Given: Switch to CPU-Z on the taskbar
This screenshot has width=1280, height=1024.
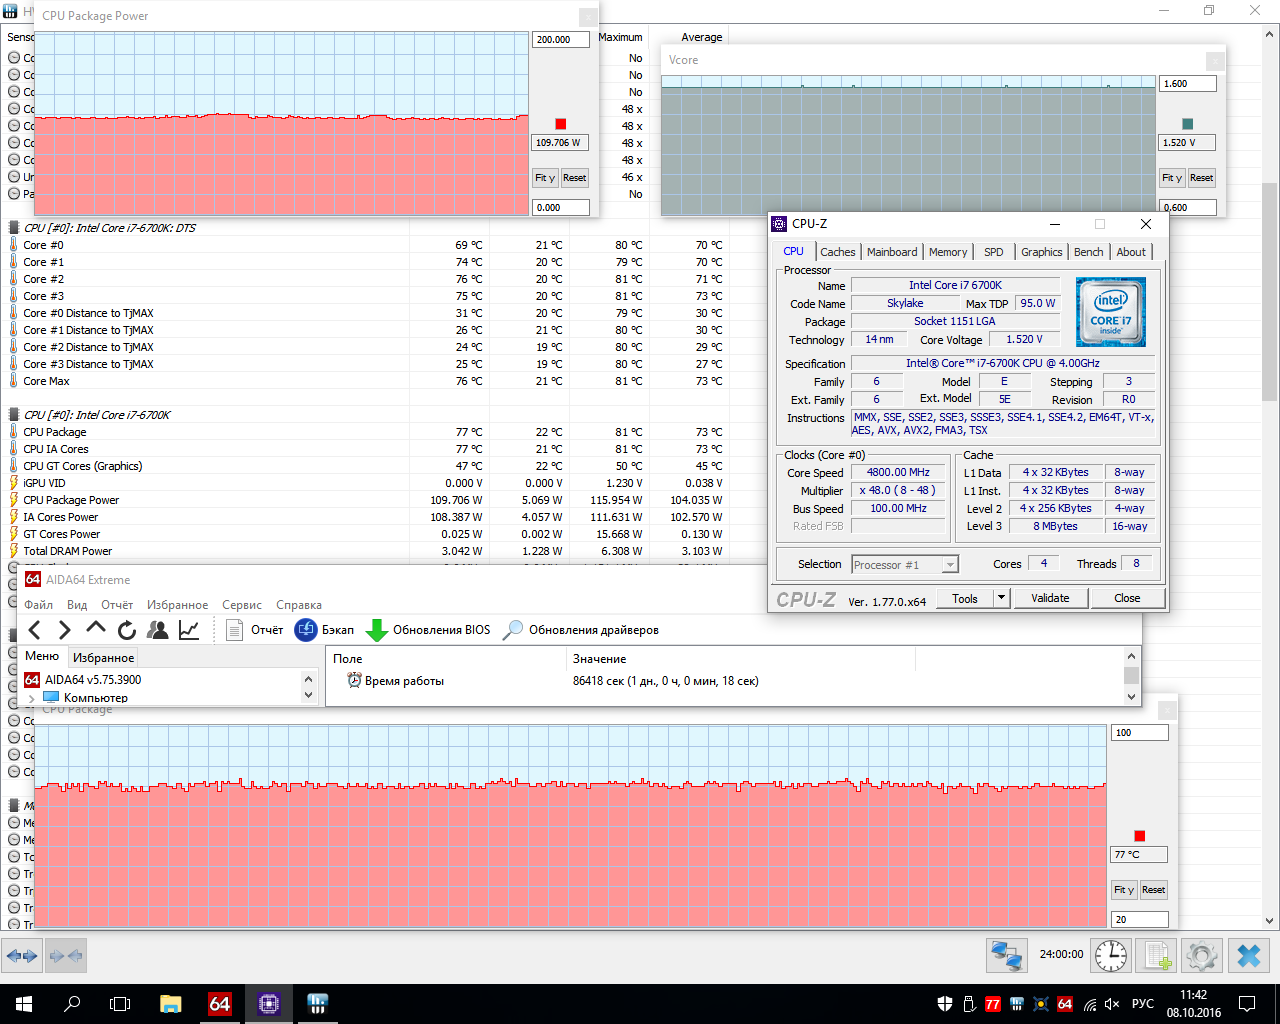Looking at the screenshot, I should tap(269, 1004).
